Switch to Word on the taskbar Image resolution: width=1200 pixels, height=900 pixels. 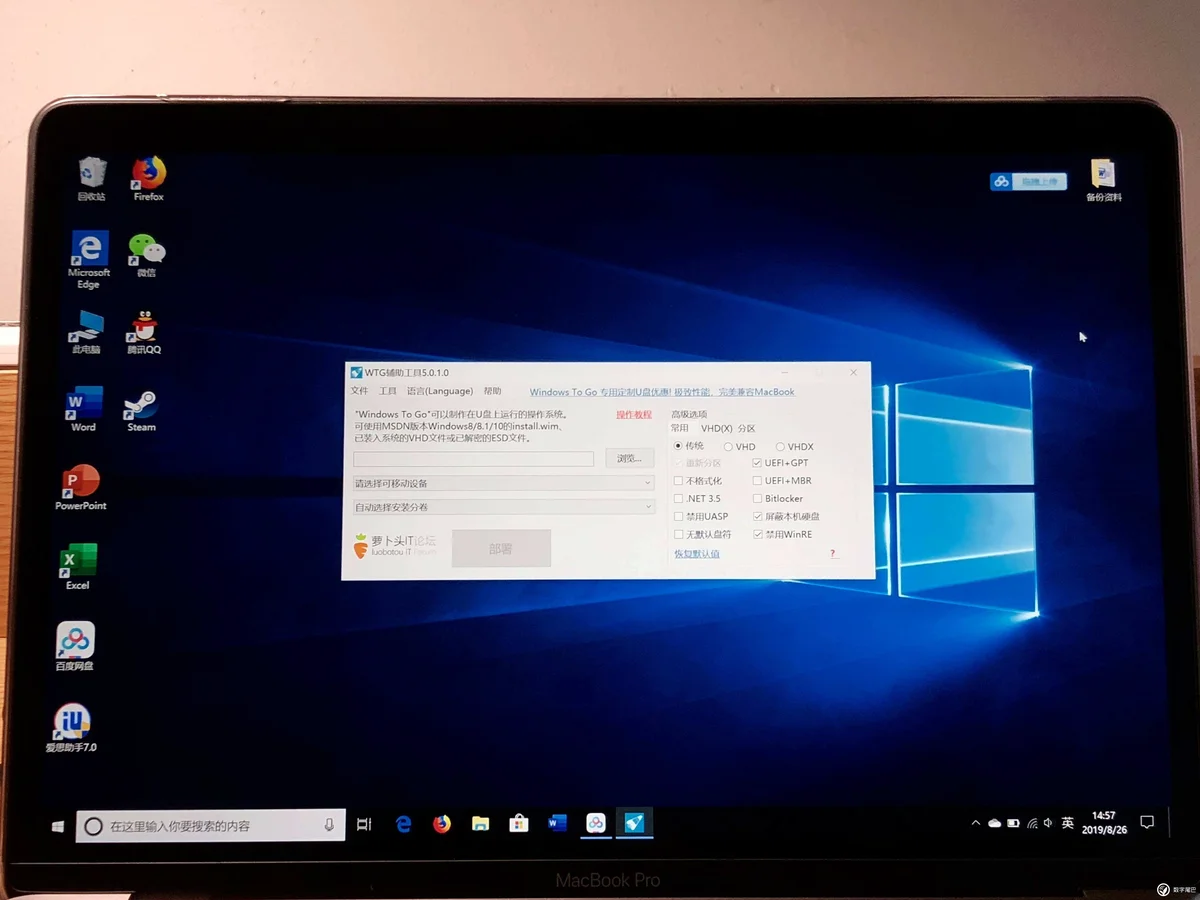(558, 824)
